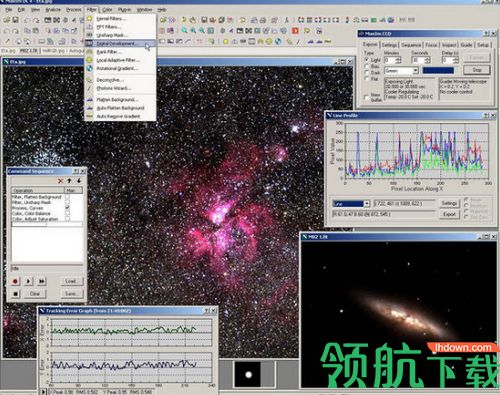Switch to the Setup tab in MaxIm CCD
The image size is (500, 395).
[x=483, y=45]
